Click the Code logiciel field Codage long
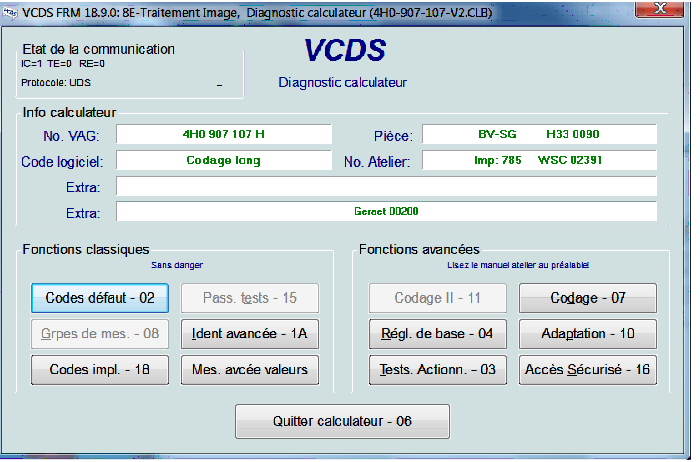 [224, 160]
